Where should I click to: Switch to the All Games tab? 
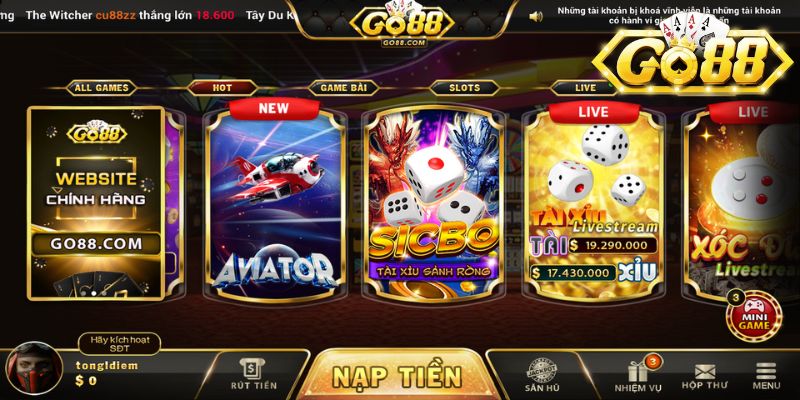[x=102, y=88]
